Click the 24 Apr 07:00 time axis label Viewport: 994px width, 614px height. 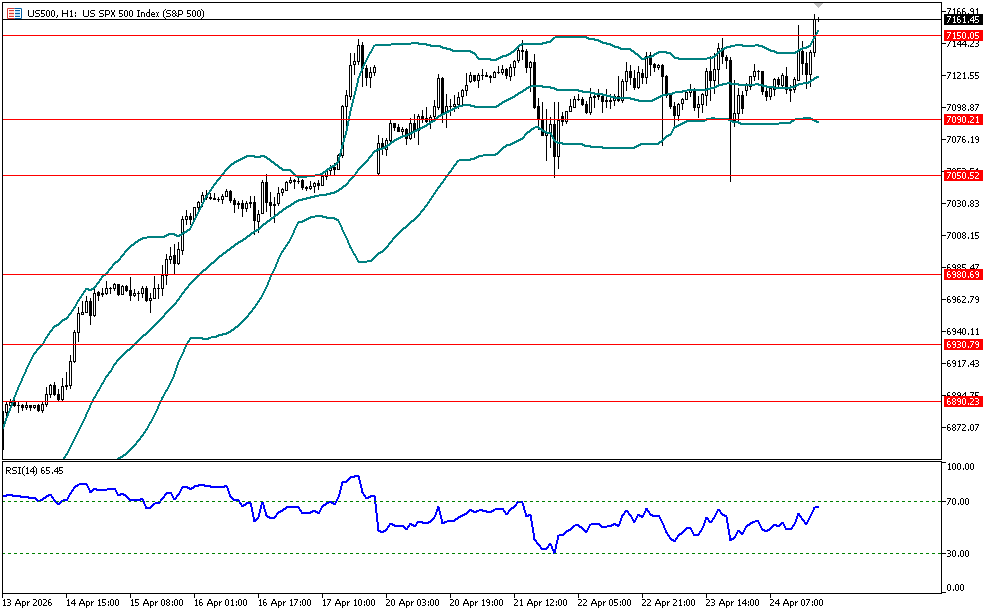click(797, 603)
